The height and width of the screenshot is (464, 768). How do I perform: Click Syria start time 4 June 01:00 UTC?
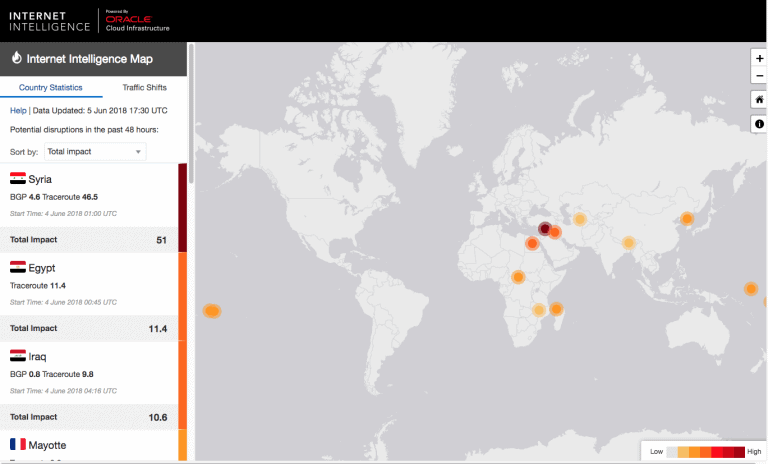63,214
